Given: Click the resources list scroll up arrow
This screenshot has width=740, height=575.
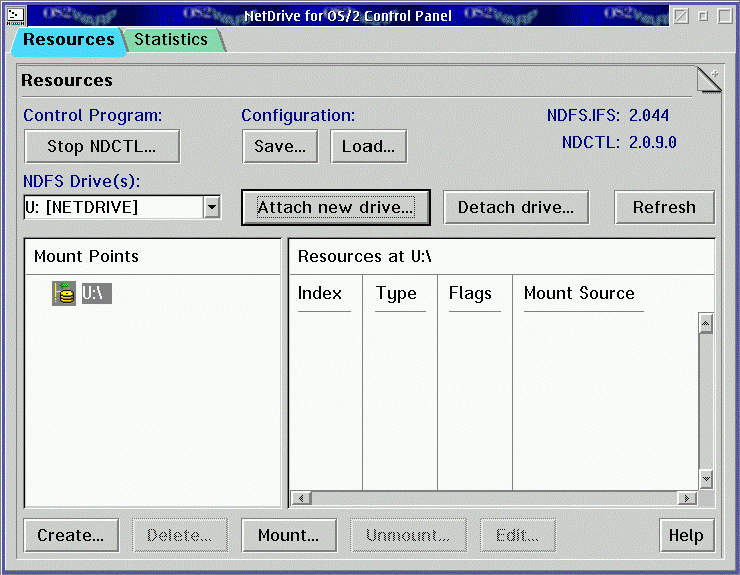Looking at the screenshot, I should point(706,324).
